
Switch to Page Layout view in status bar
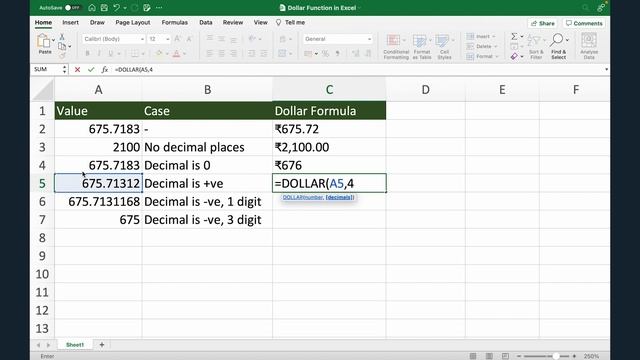pos(489,356)
